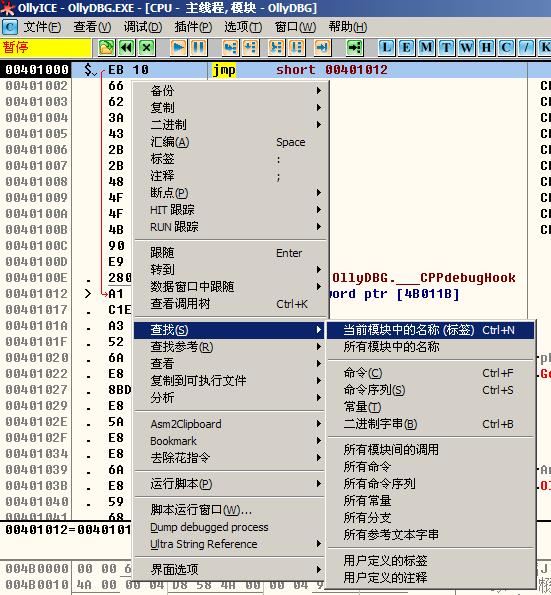Select address row 00401000

[x=37, y=70]
